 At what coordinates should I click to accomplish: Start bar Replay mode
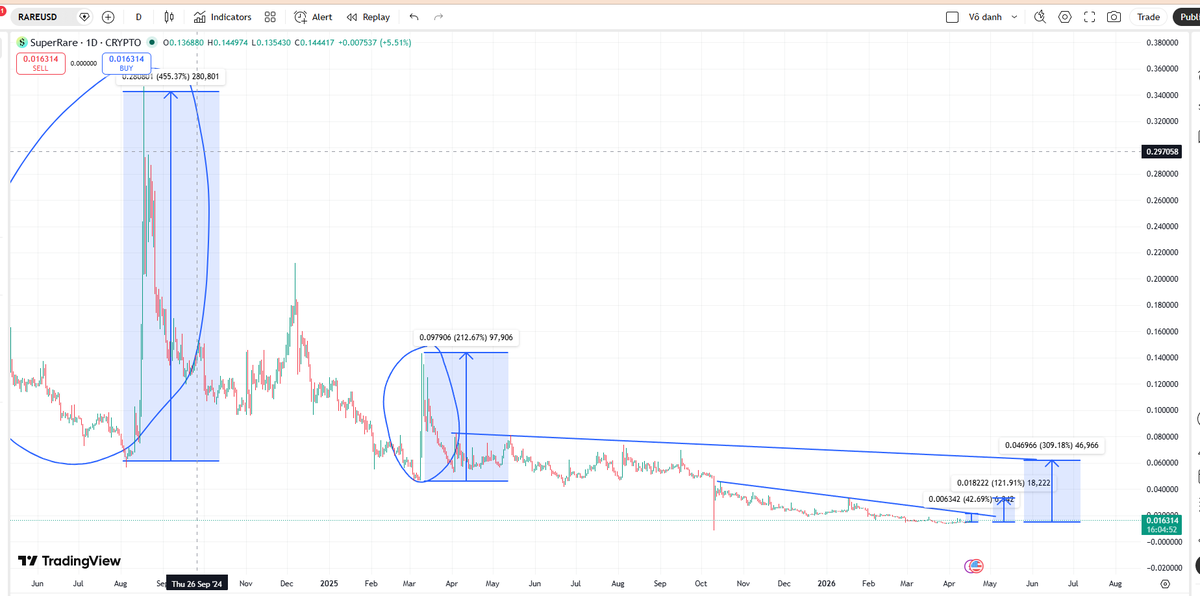368,17
